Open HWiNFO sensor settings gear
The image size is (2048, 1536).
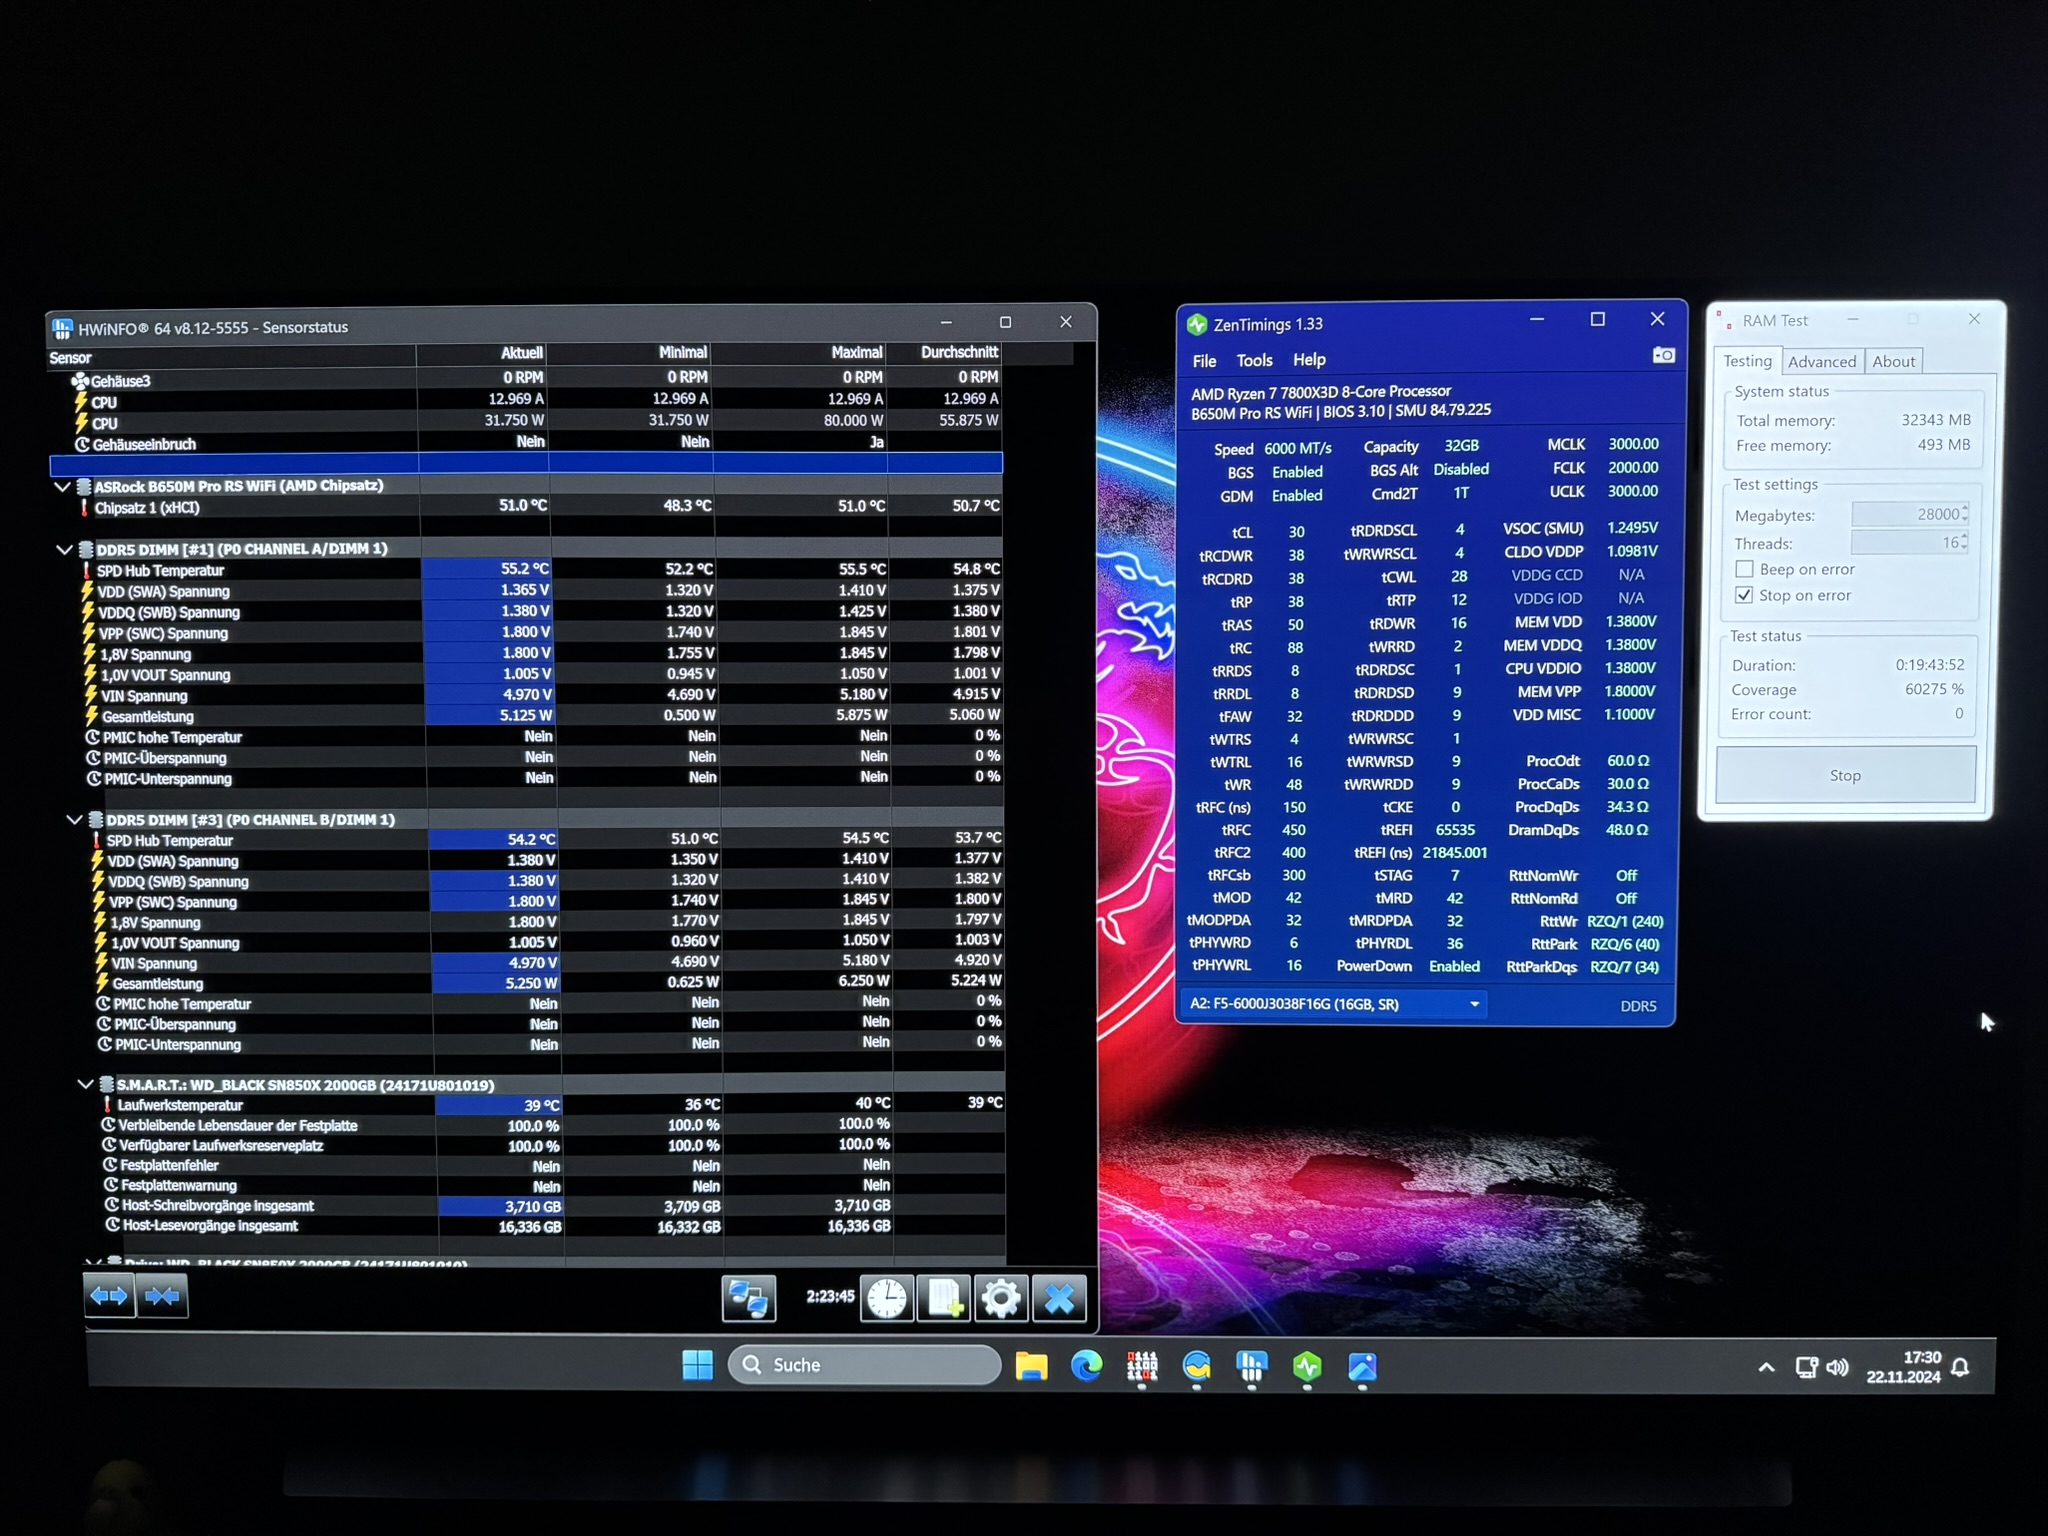[x=1001, y=1298]
